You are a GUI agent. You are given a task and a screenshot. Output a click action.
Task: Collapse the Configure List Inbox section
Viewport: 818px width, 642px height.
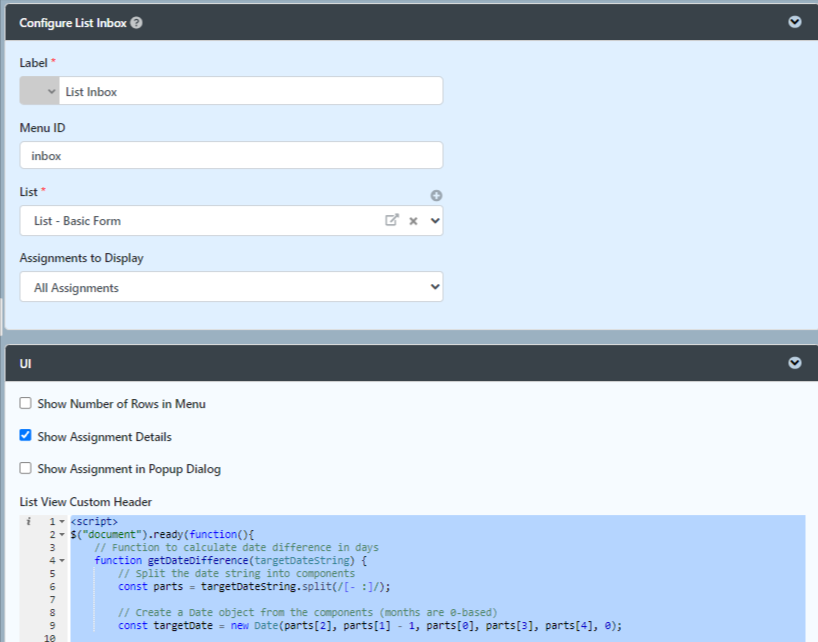coord(795,22)
